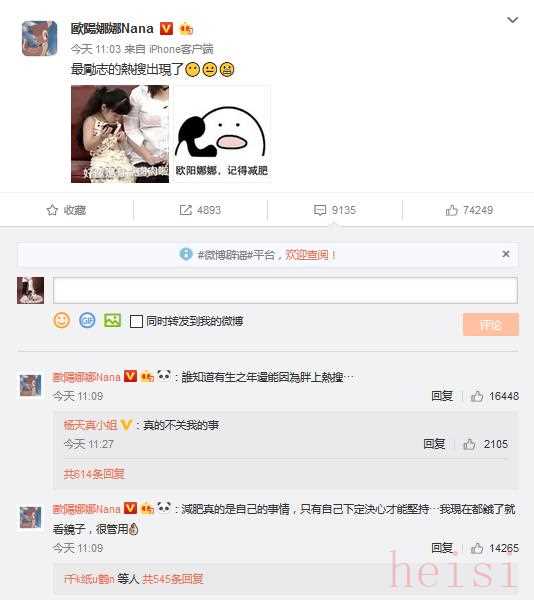The image size is (534, 600).
Task: Click the comment text input box
Action: [x=285, y=290]
